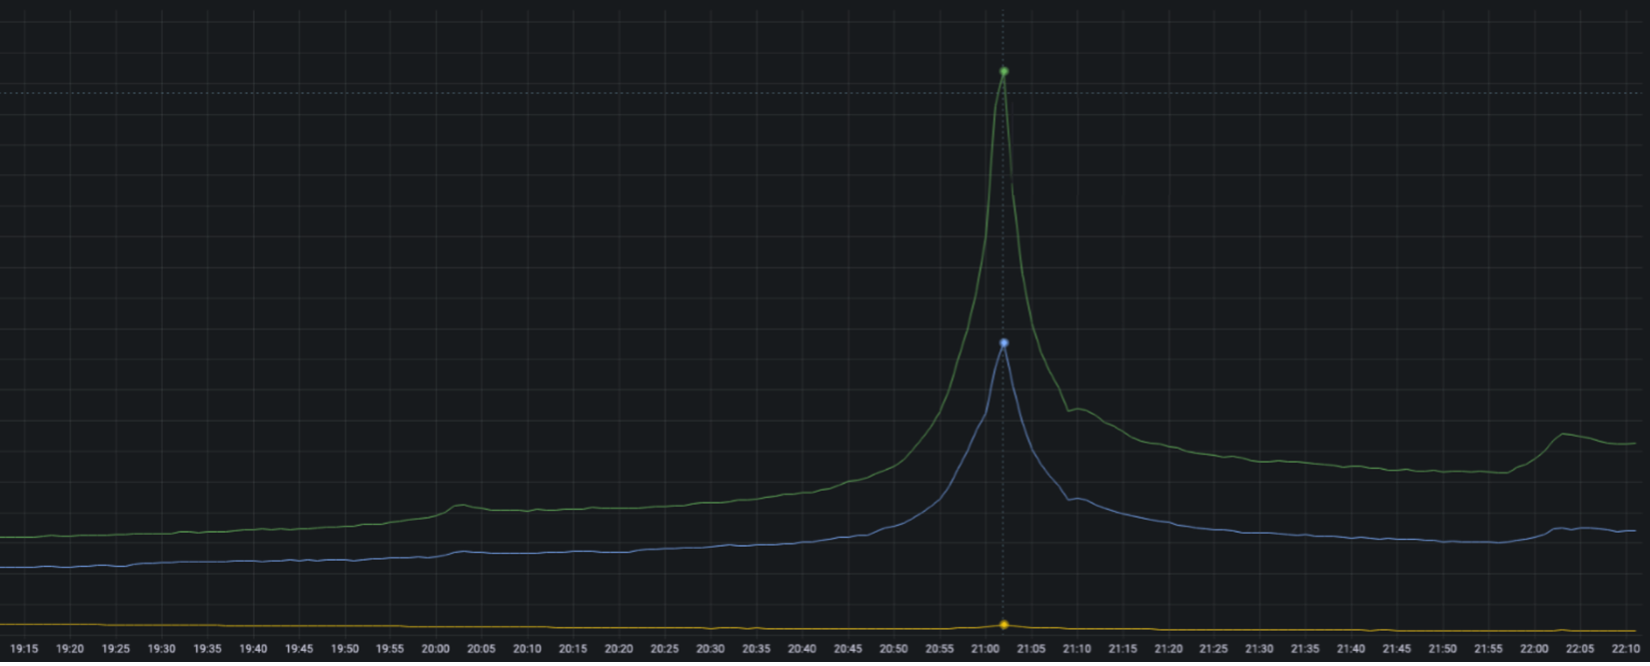The image size is (1650, 666).
Task: Select the 22:10 label on the time axis
Action: tap(1626, 649)
